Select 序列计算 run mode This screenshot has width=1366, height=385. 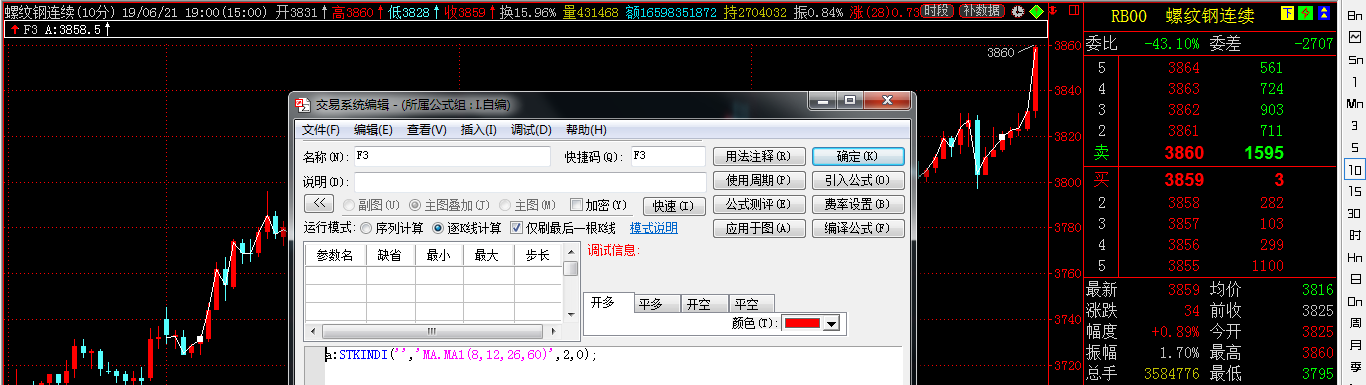(393, 228)
